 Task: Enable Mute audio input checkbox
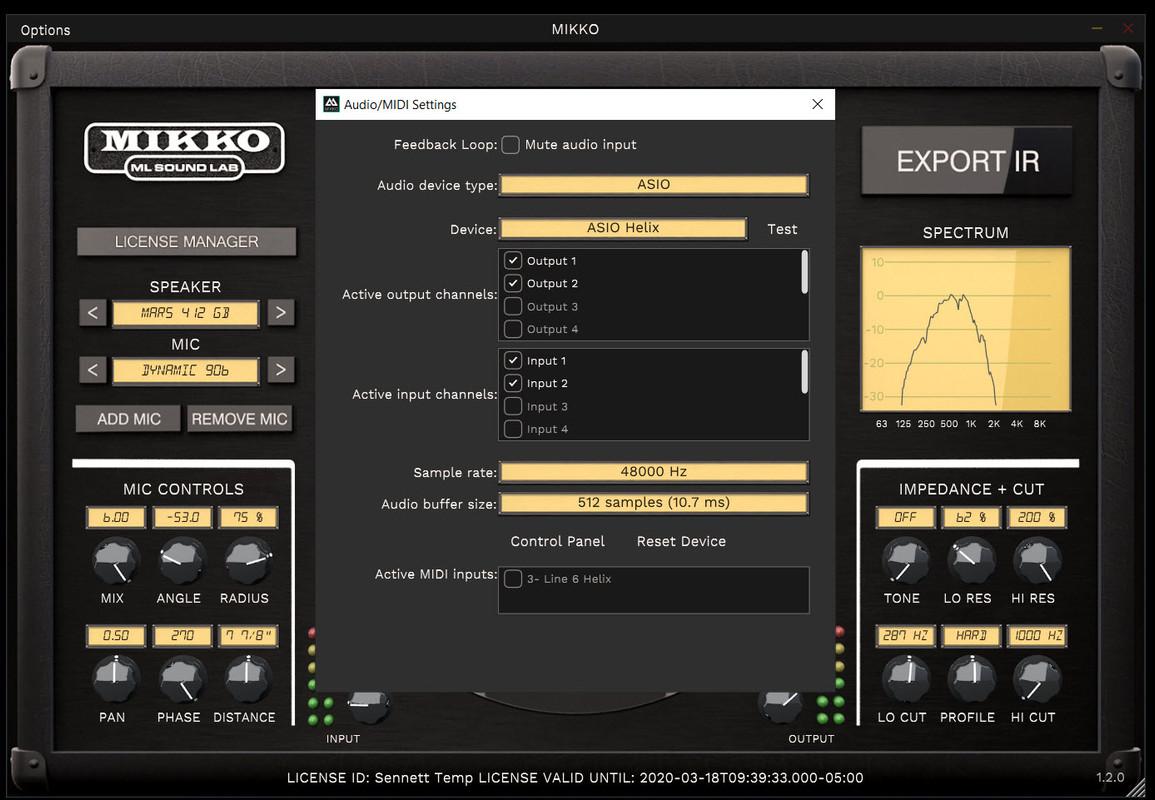[510, 144]
